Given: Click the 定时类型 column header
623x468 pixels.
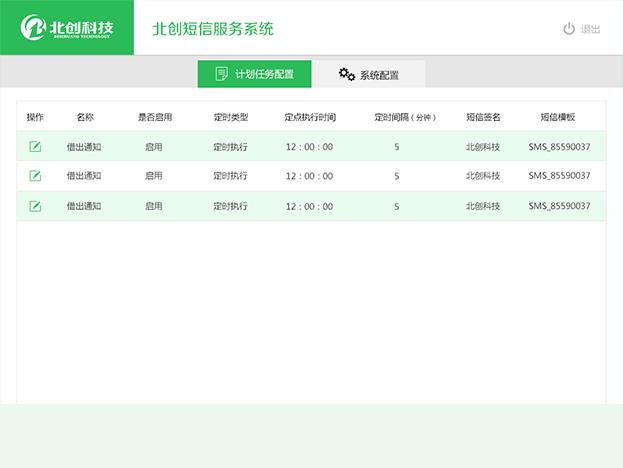Looking at the screenshot, I should 230,117.
